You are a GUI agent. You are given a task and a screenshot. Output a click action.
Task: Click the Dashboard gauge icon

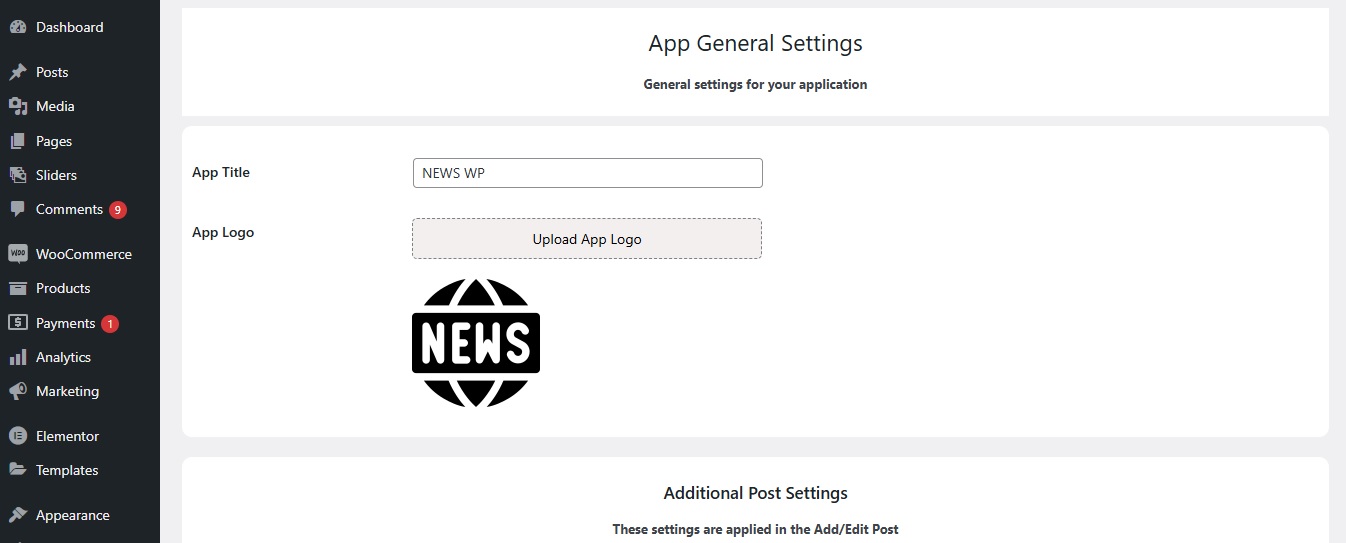click(17, 27)
